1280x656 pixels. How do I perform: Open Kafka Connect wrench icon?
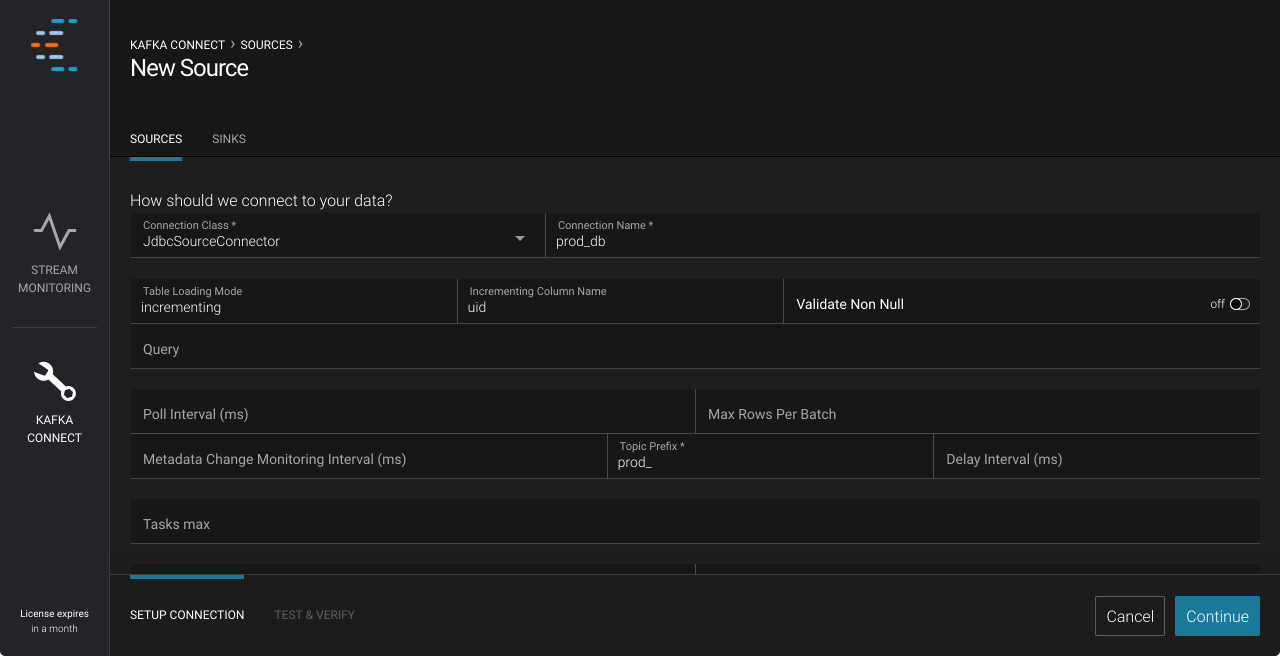point(54,381)
